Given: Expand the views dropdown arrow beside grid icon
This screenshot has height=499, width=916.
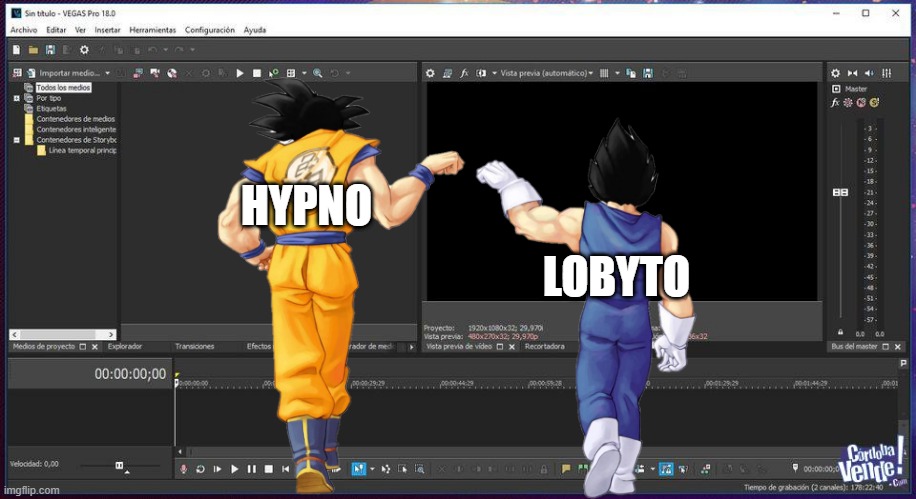Looking at the screenshot, I should 304,73.
